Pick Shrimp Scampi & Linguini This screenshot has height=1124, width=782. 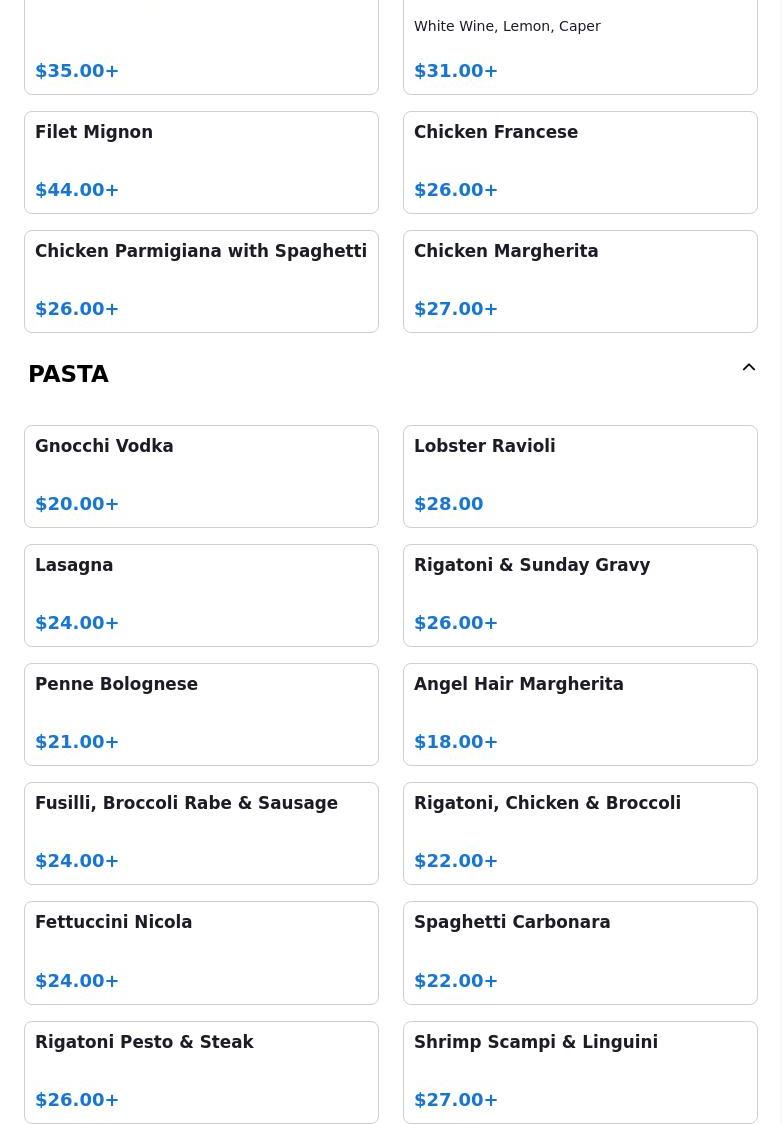tap(580, 1072)
